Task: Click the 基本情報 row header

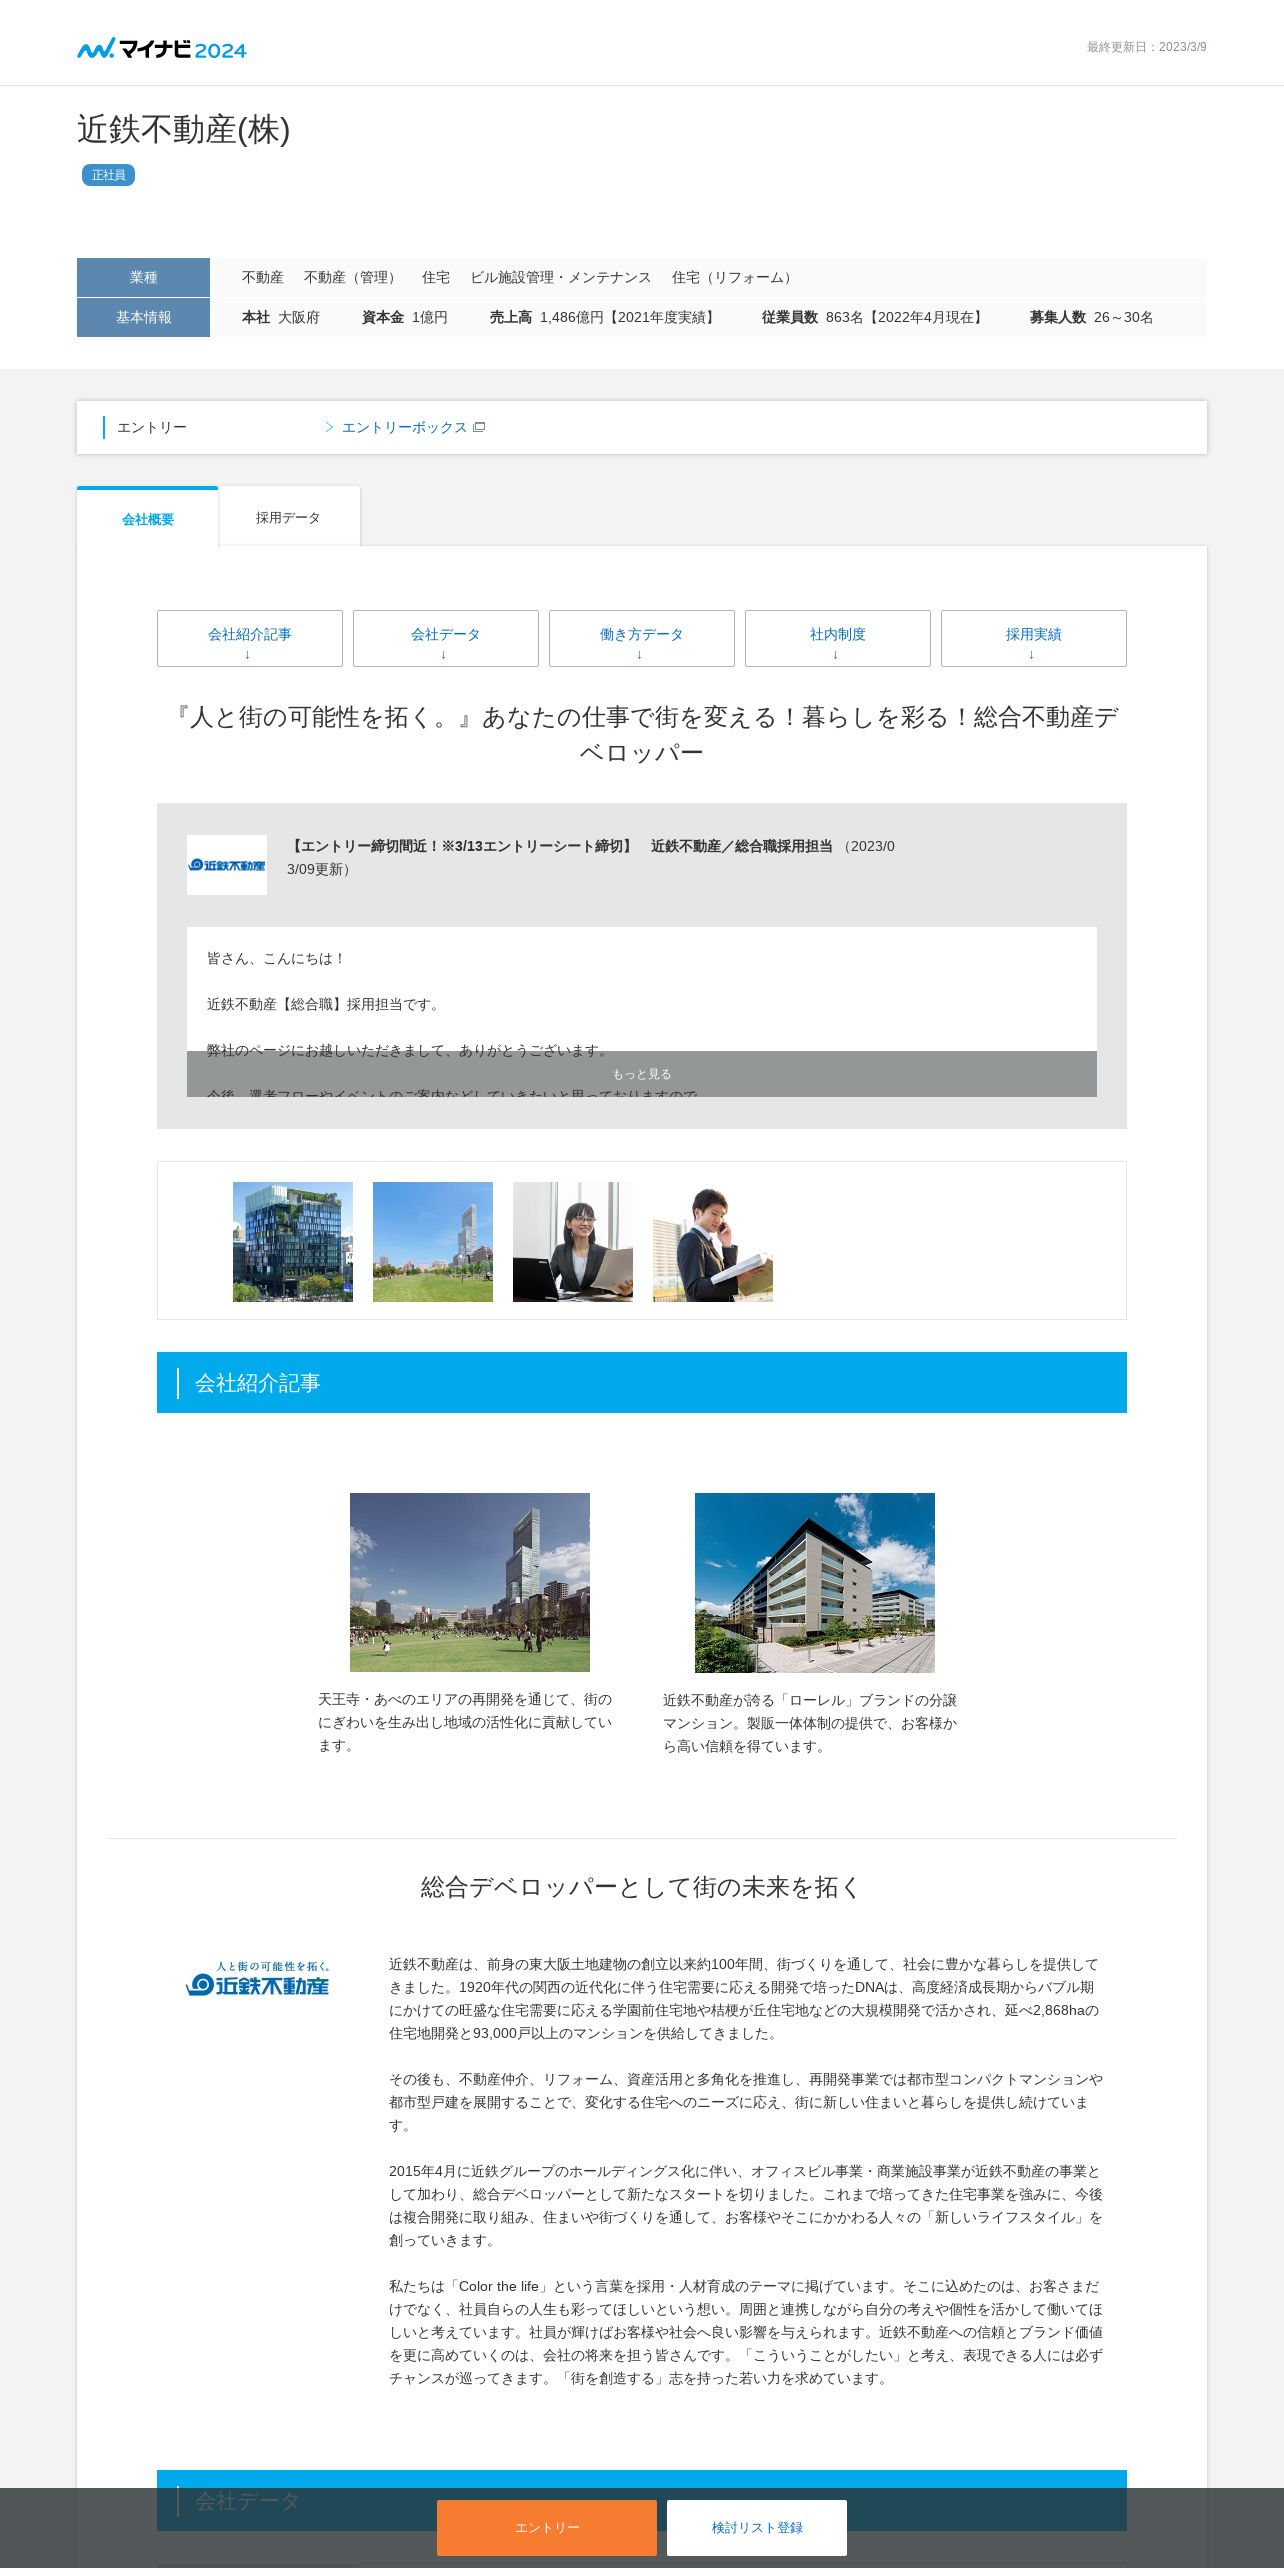Action: pyautogui.click(x=143, y=317)
